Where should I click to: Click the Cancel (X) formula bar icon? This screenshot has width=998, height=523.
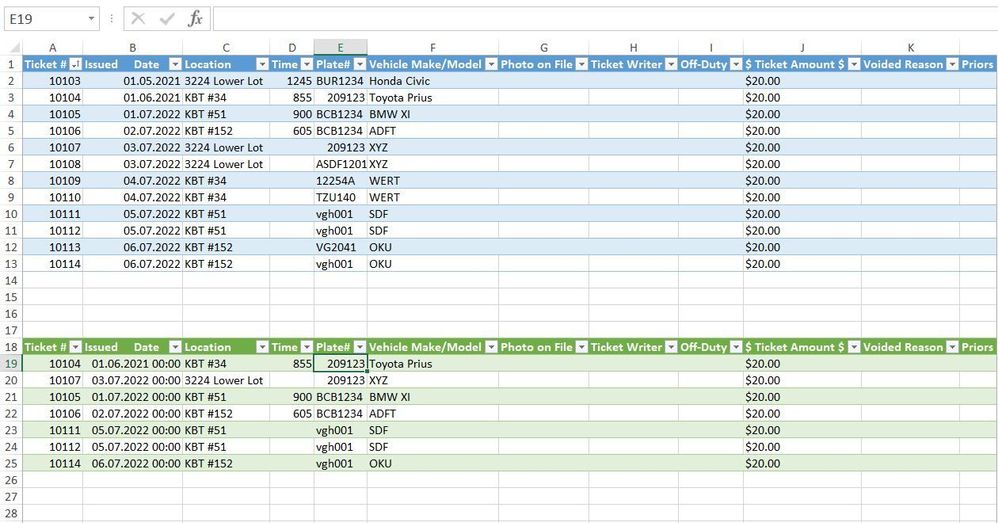(137, 19)
